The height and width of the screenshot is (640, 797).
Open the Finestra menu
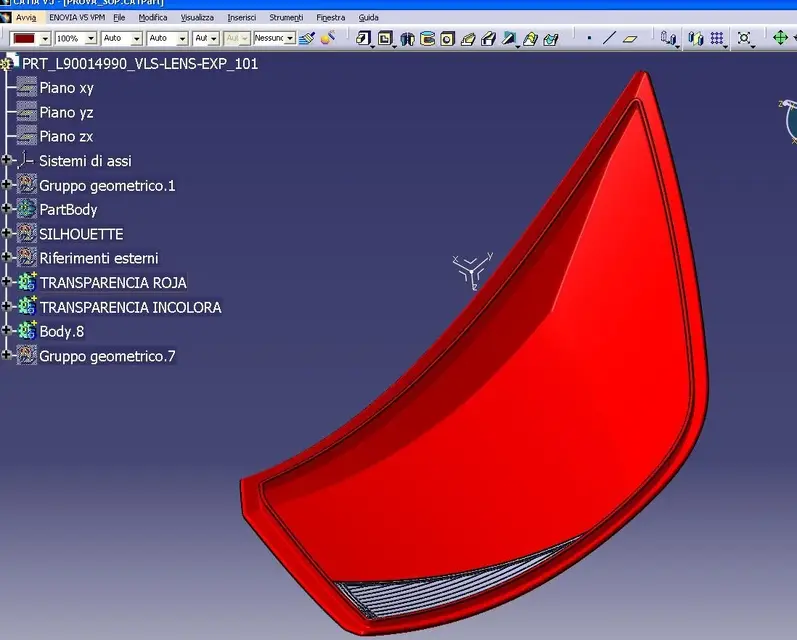(331, 17)
